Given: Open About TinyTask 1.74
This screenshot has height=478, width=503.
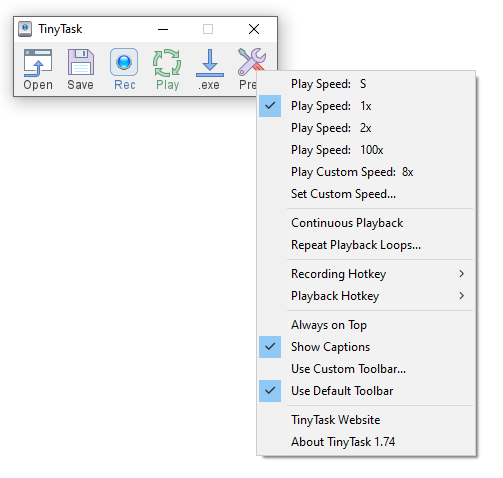Looking at the screenshot, I should click(366, 442).
